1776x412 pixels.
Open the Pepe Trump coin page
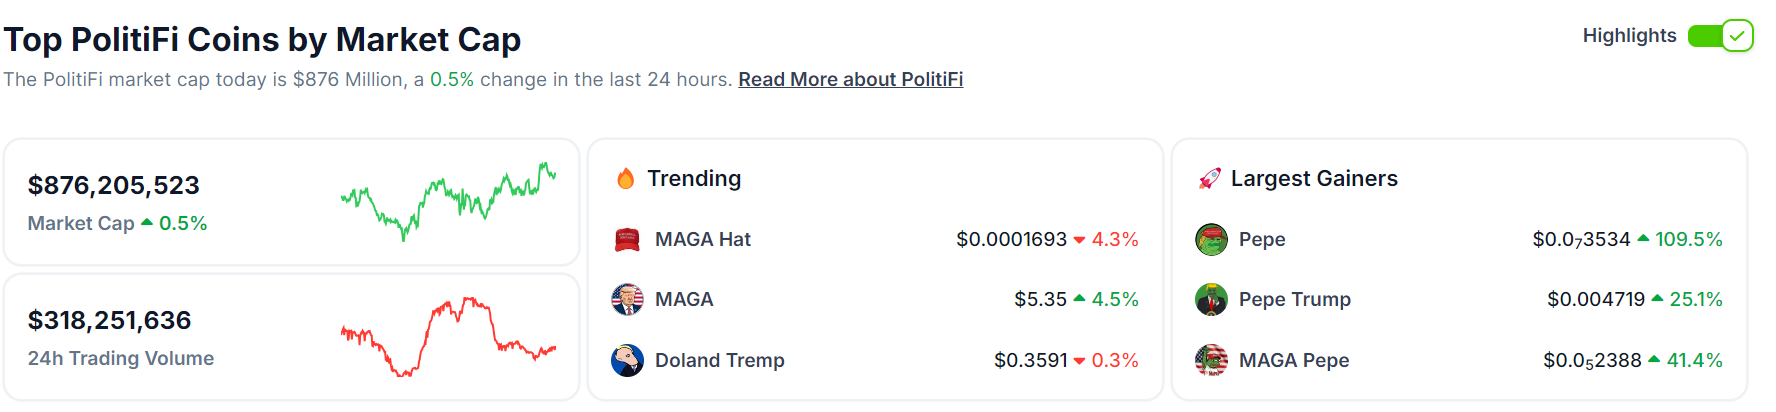1295,299
